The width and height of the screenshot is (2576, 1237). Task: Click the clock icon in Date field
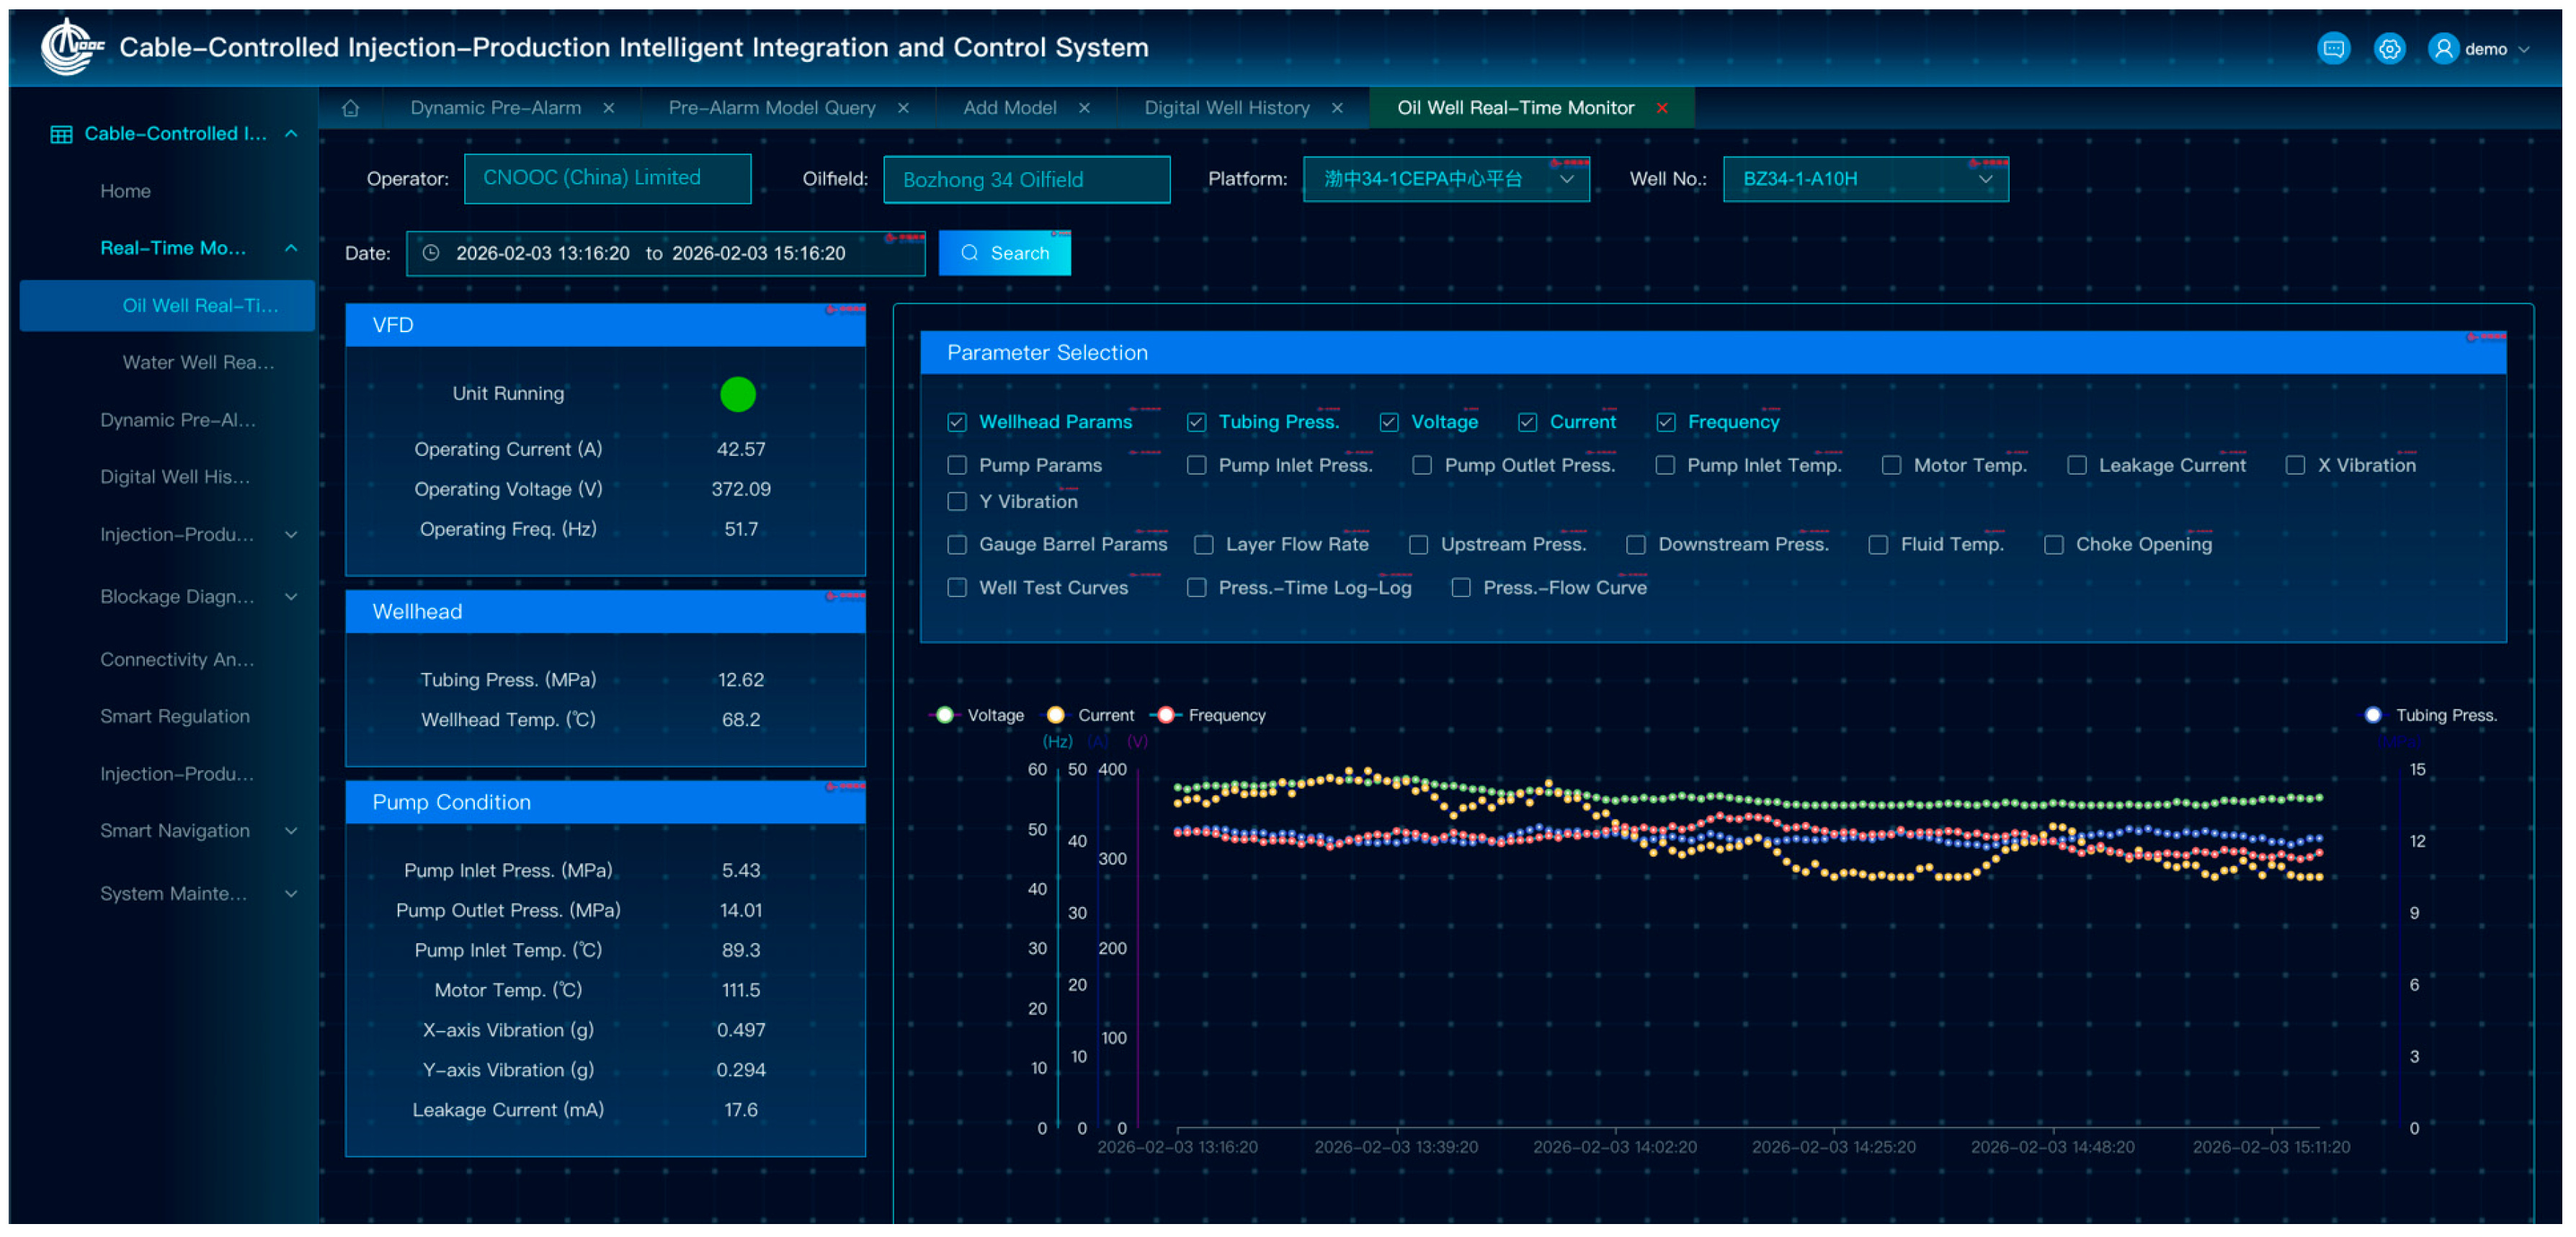click(x=431, y=253)
